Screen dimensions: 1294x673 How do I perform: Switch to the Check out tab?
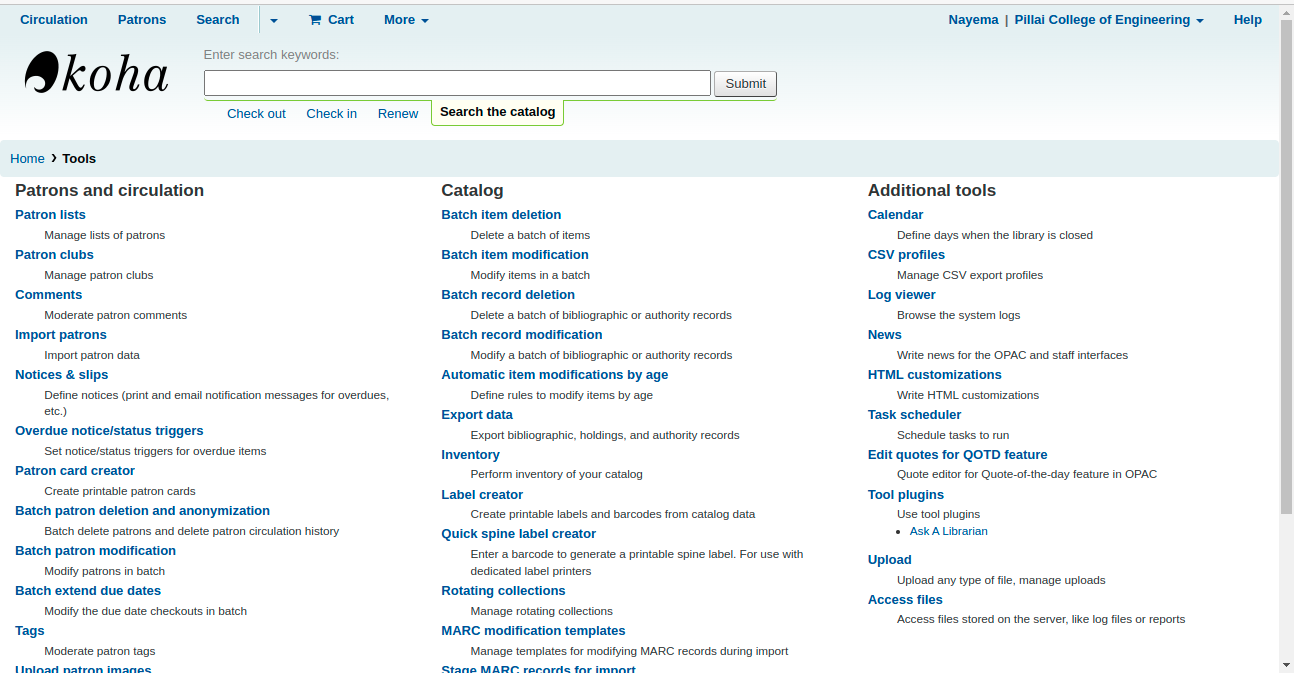point(256,113)
